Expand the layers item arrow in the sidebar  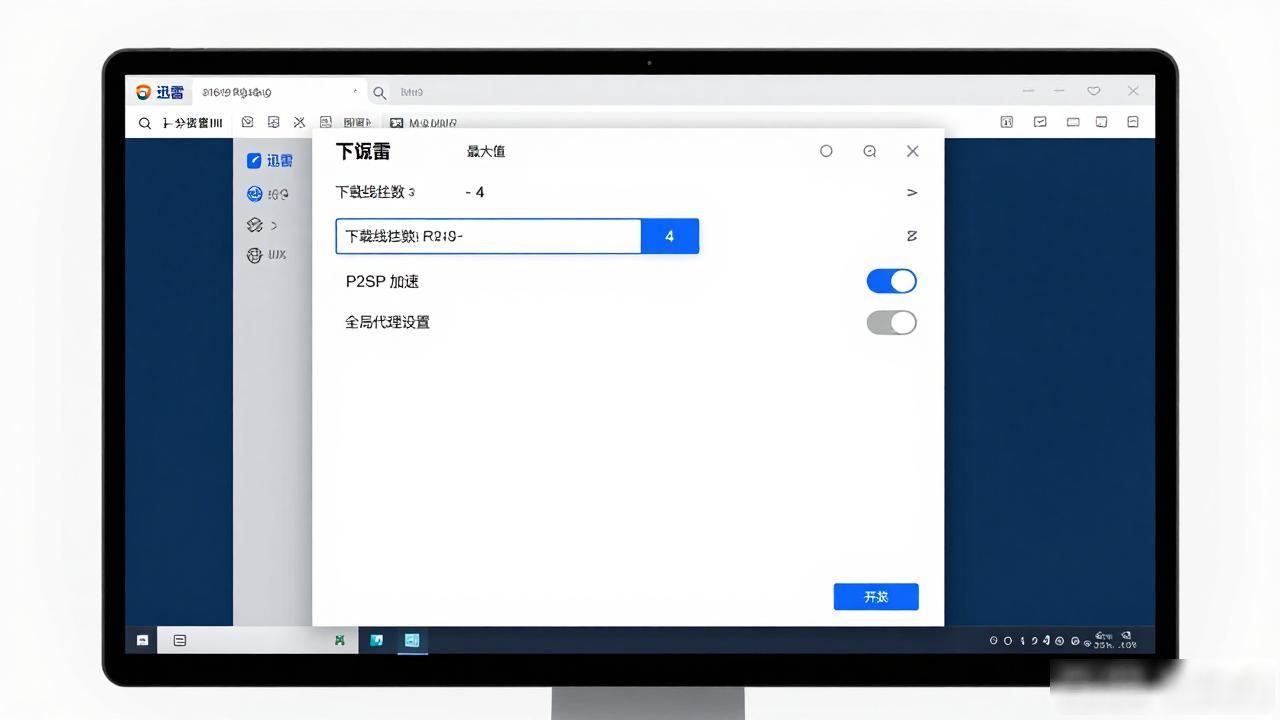point(274,225)
